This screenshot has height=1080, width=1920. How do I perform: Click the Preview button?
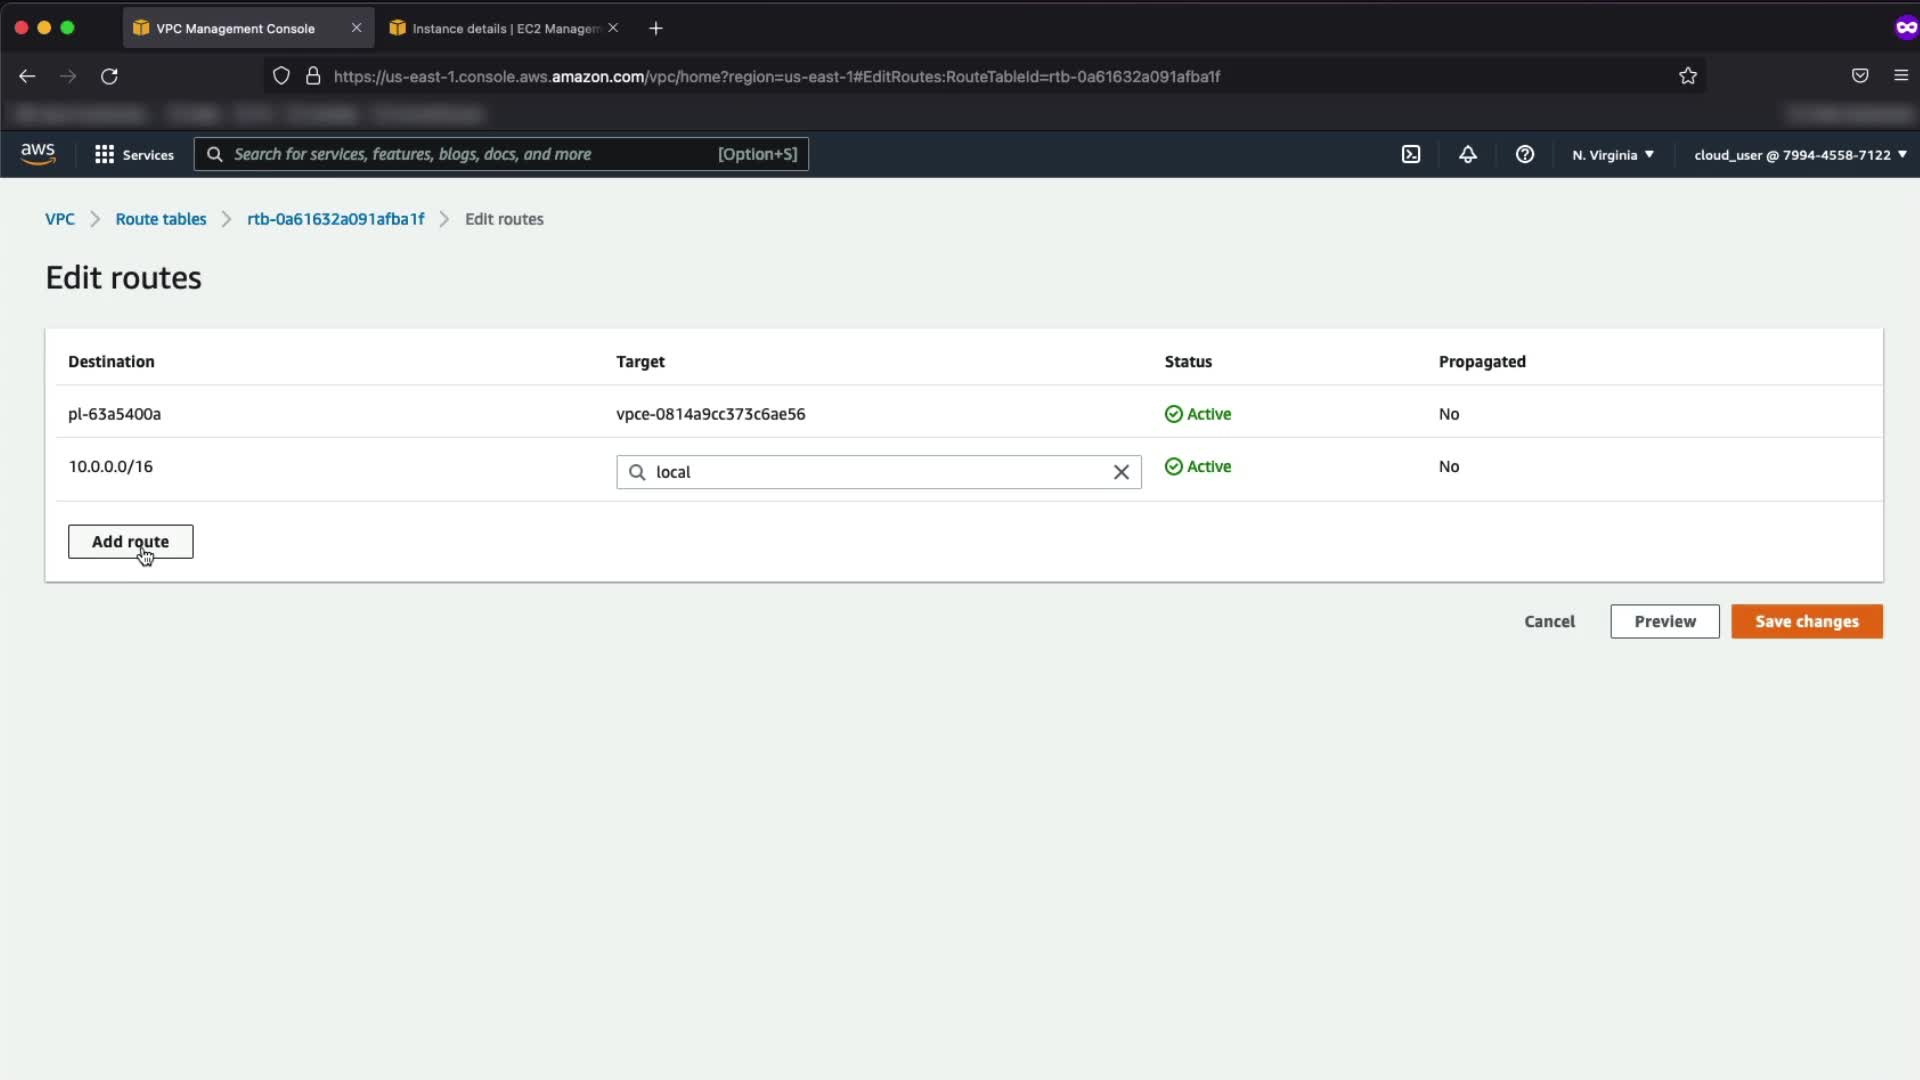pos(1664,621)
